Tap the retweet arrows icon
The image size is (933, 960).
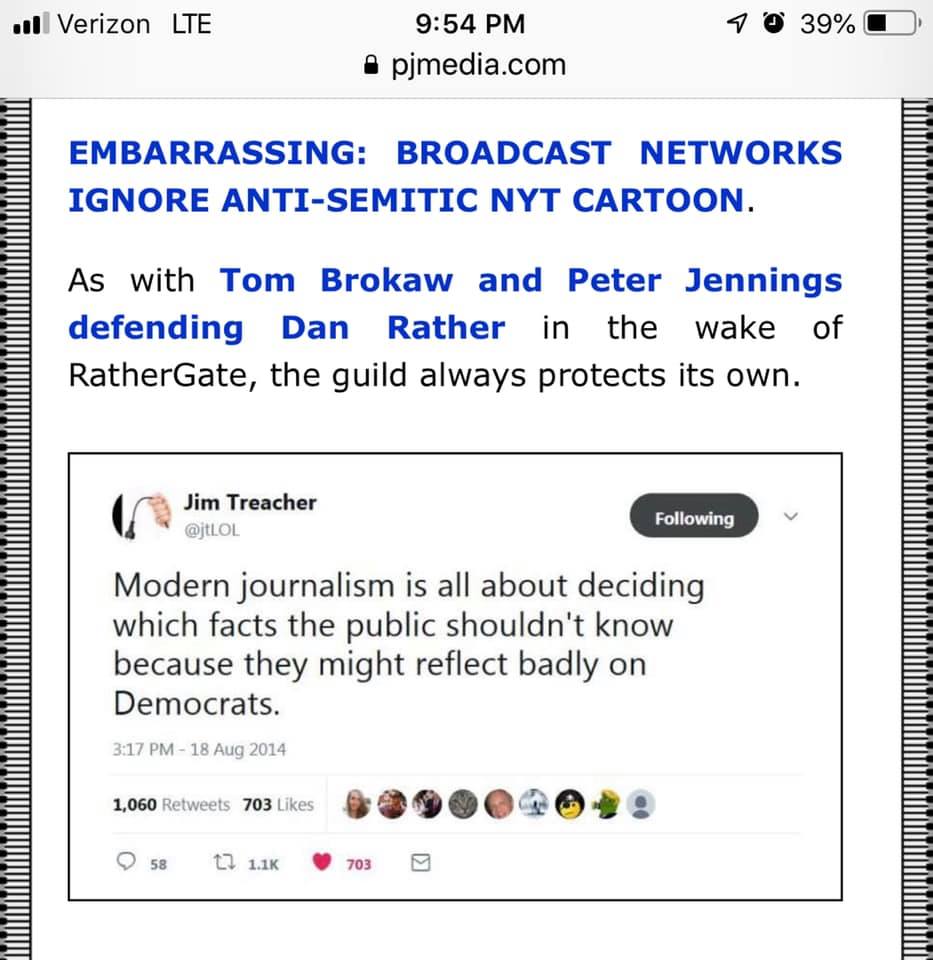tap(224, 863)
